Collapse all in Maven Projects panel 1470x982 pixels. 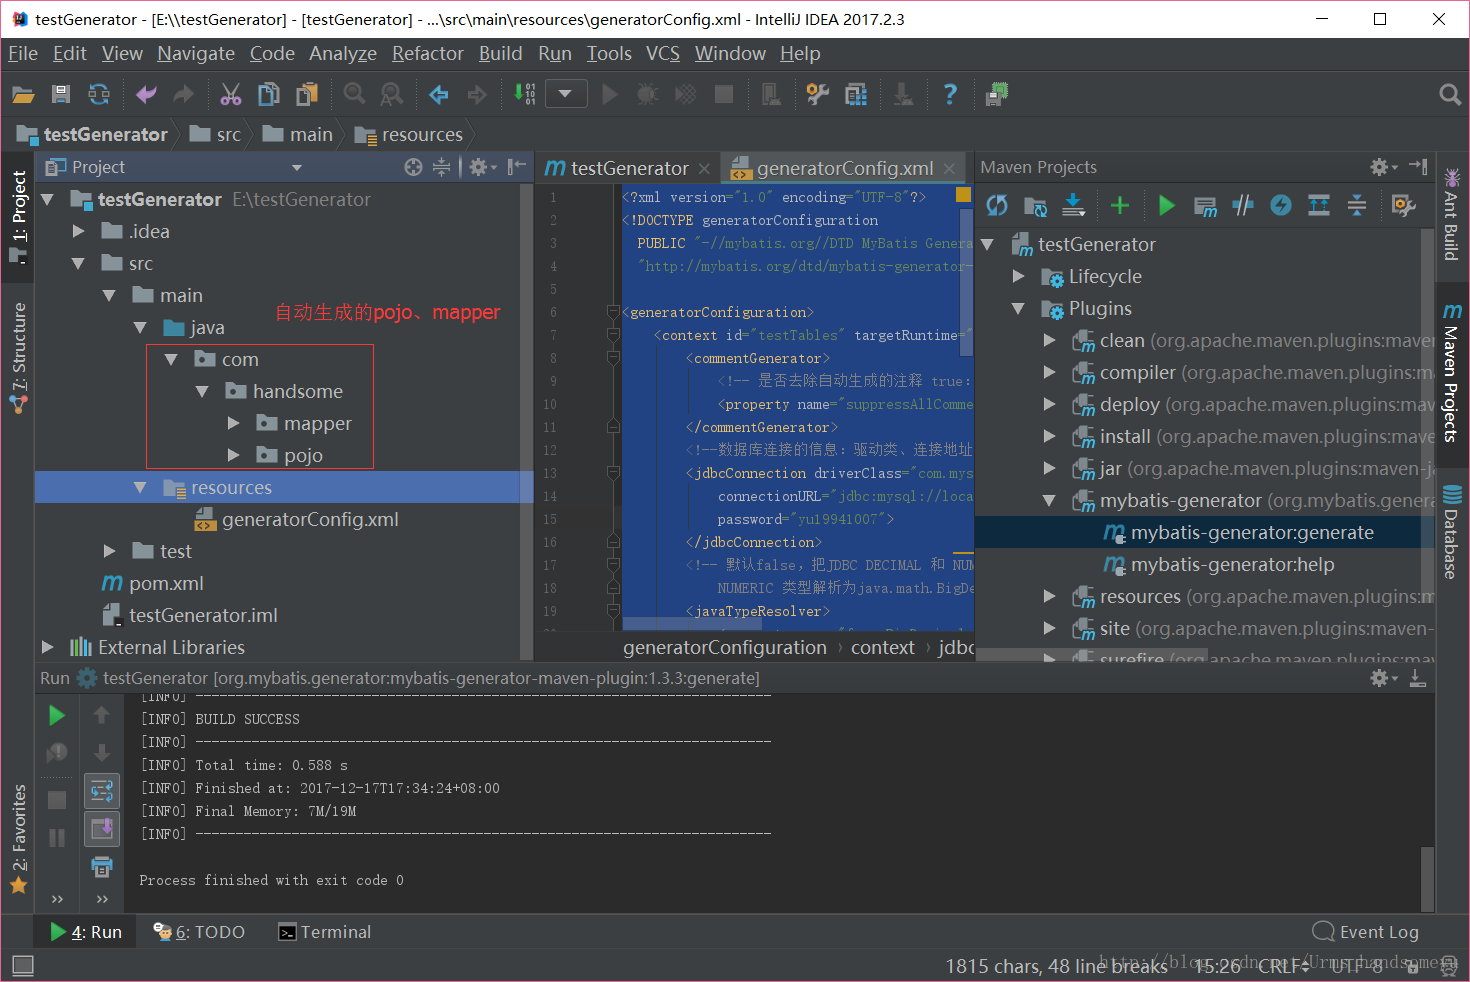[1357, 206]
